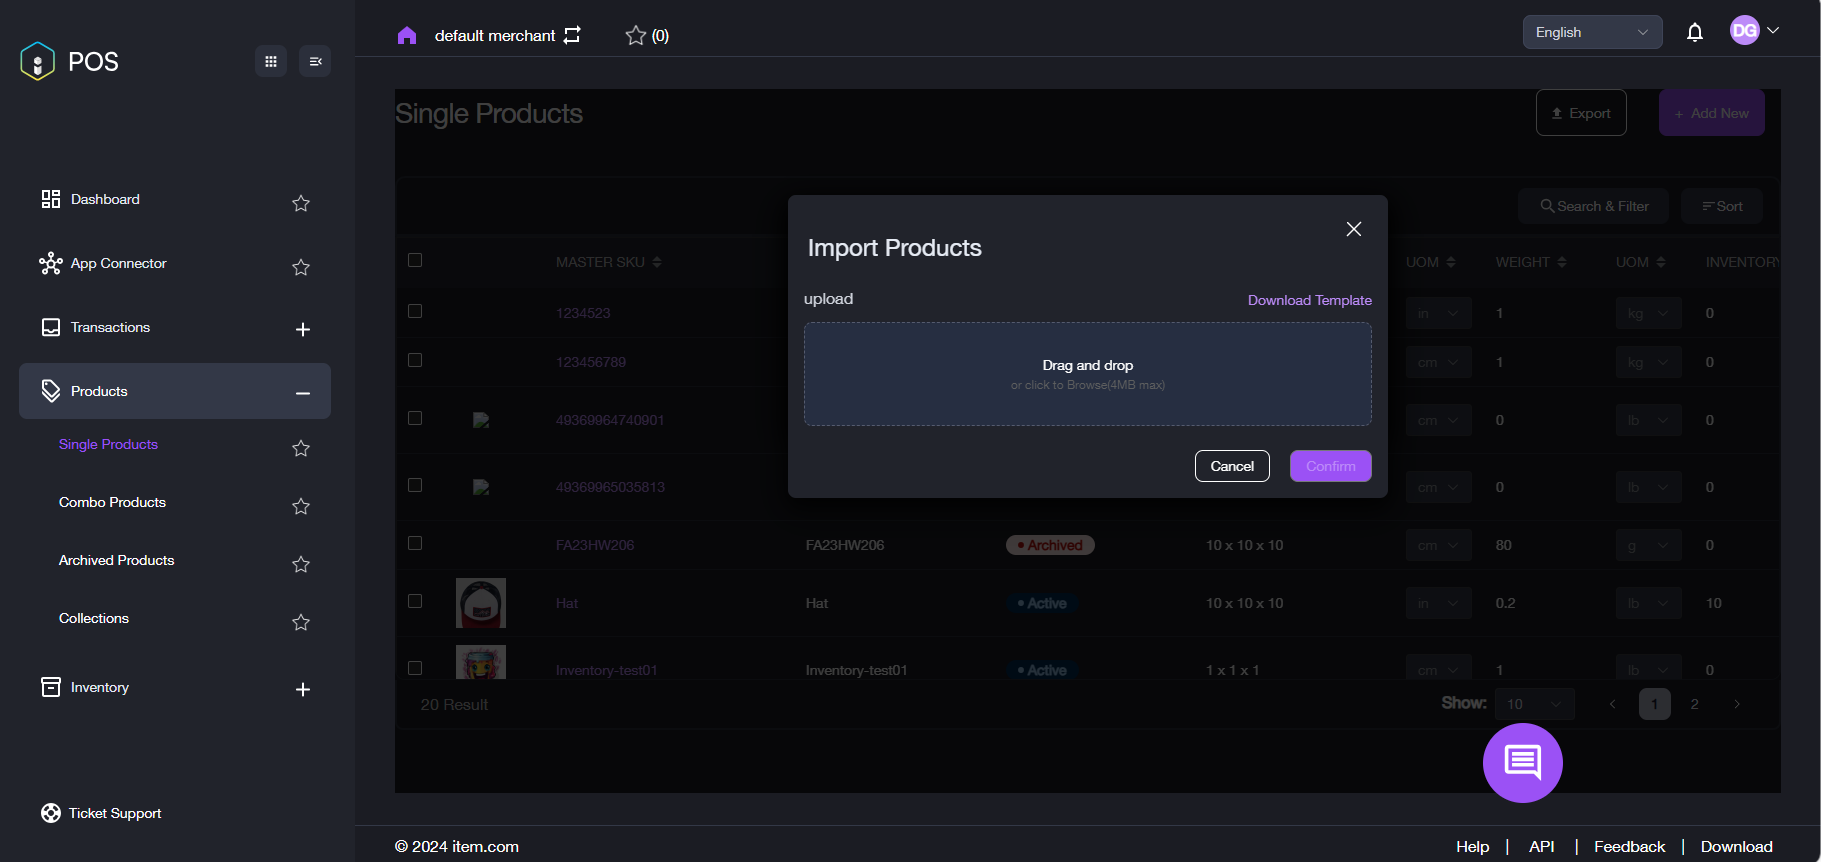Check the box for SKU 1234523 row
The height and width of the screenshot is (862, 1821).
coord(415,311)
